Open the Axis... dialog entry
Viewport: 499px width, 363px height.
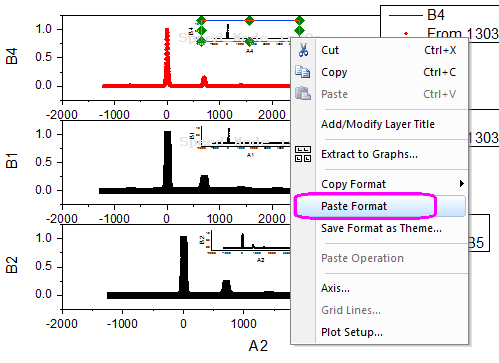pos(335,288)
